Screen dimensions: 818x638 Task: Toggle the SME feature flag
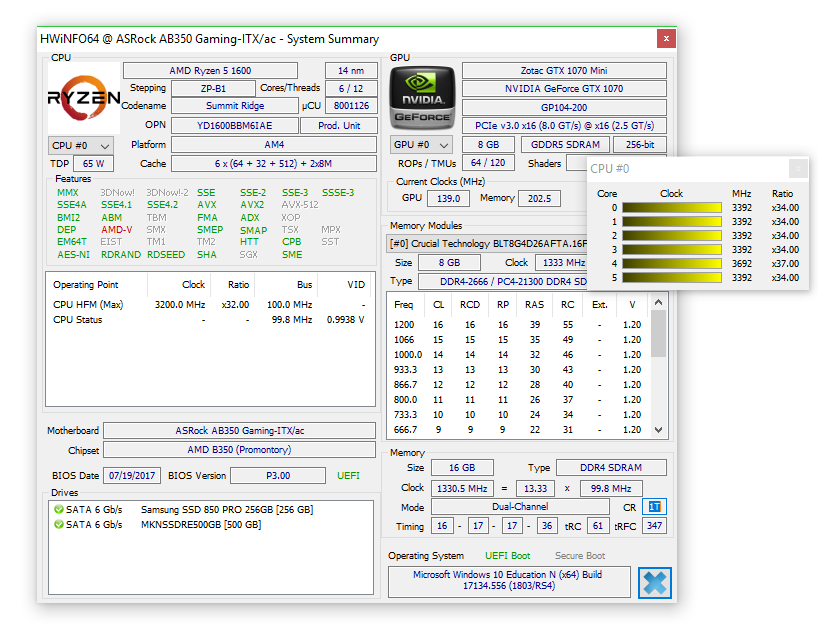[x=291, y=254]
